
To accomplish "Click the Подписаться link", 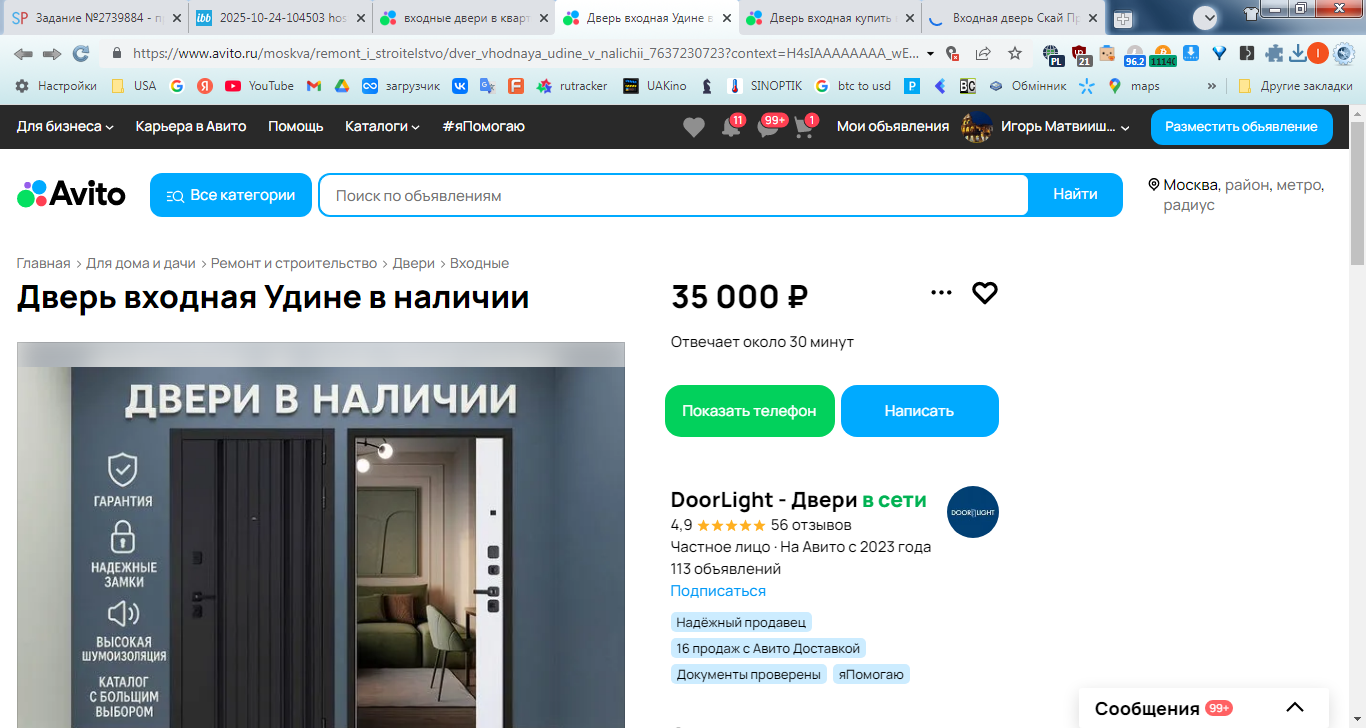I will tap(718, 591).
